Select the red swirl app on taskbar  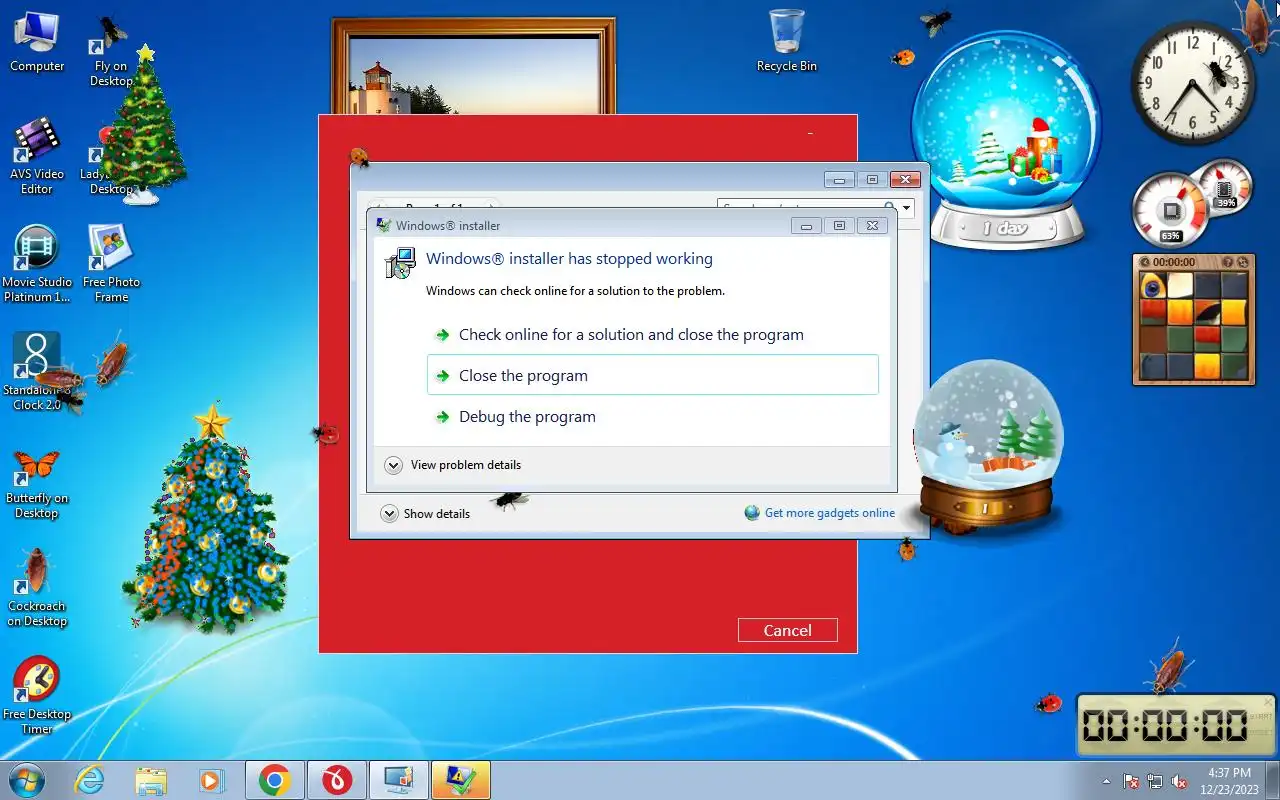[337, 780]
